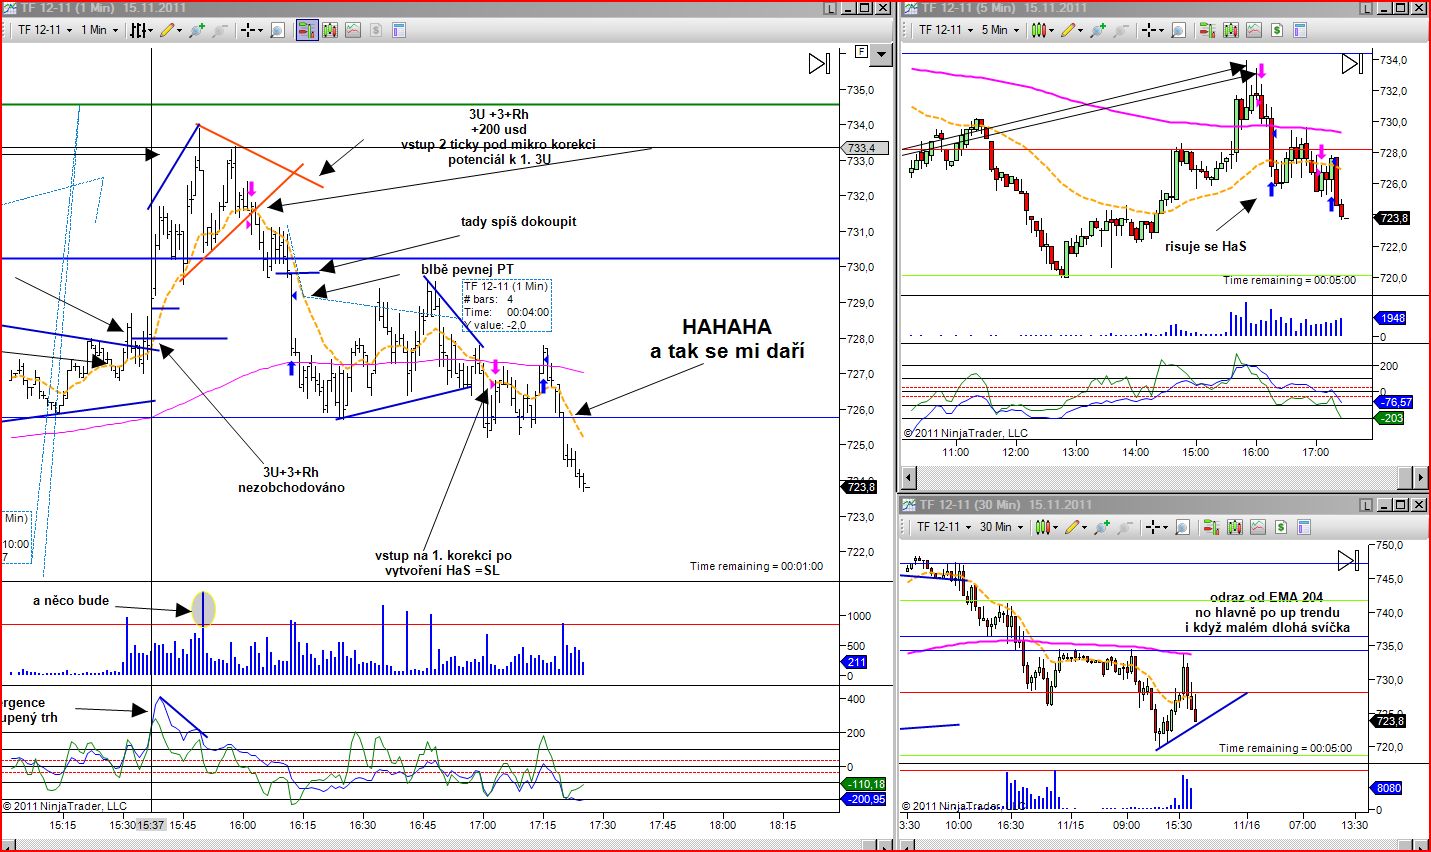Click the 1948 volume marker in the 5 Min chart
Viewport: 1431px width, 852px height.
(x=1392, y=318)
